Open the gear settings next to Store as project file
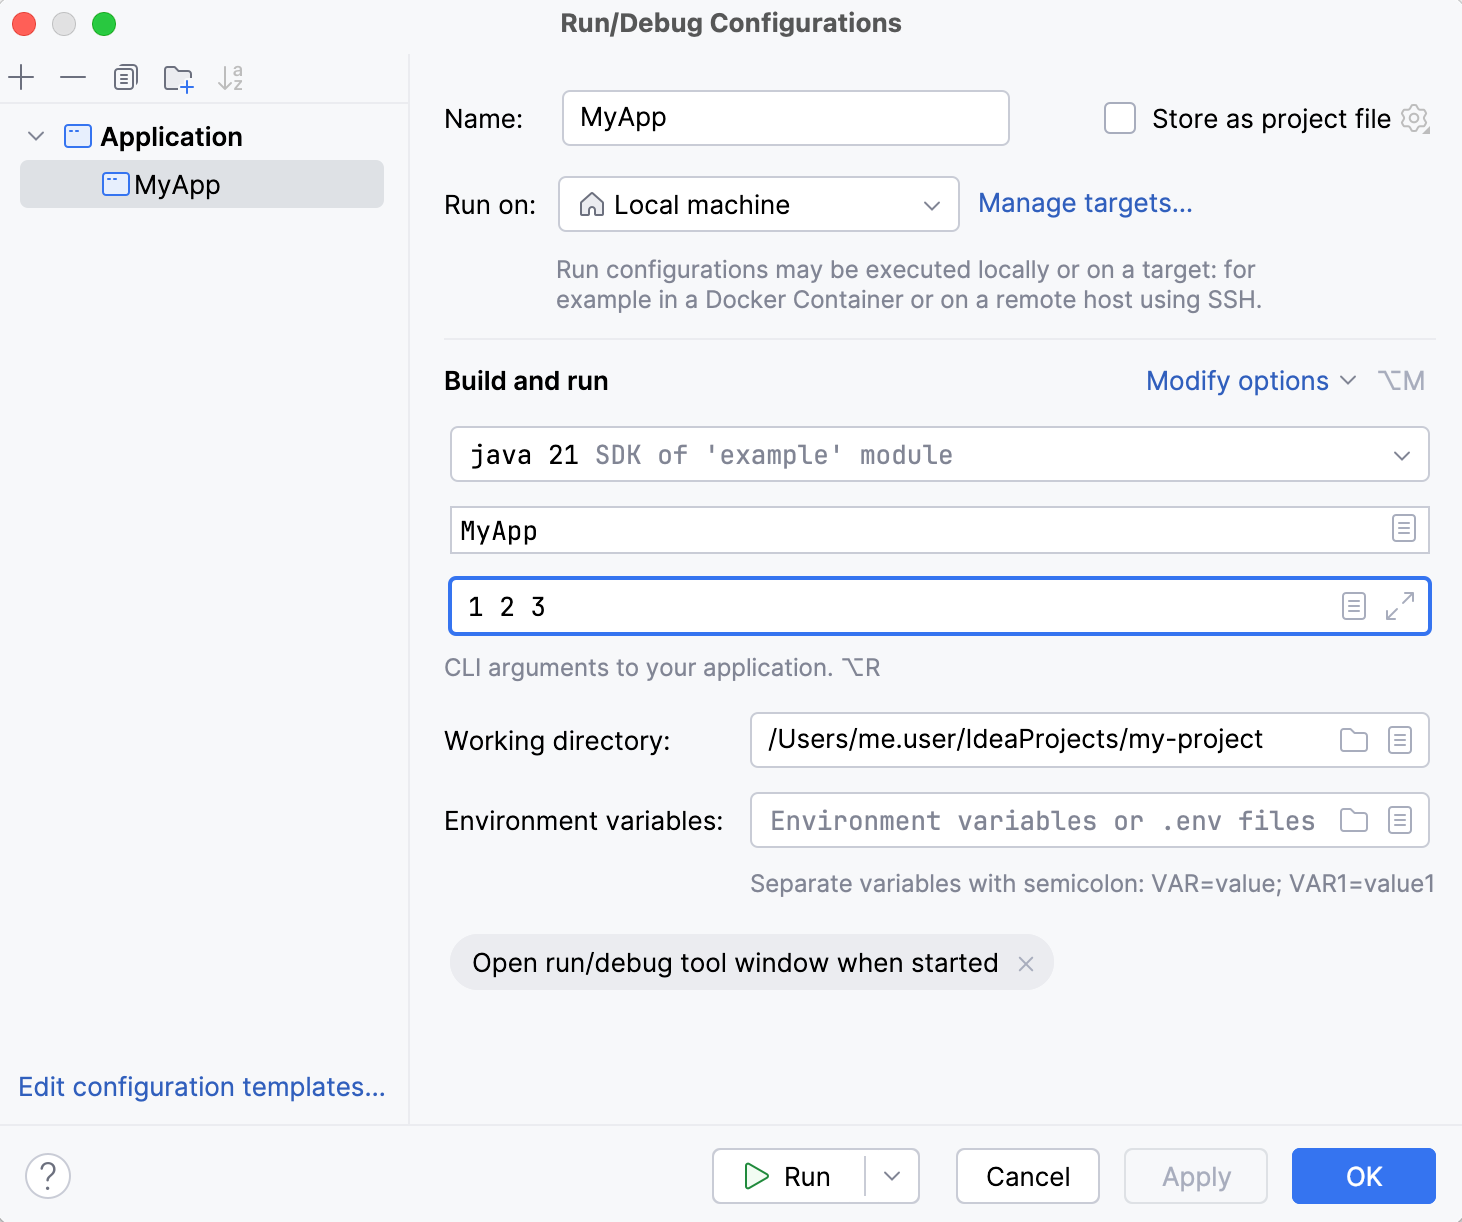1462x1222 pixels. click(1416, 118)
